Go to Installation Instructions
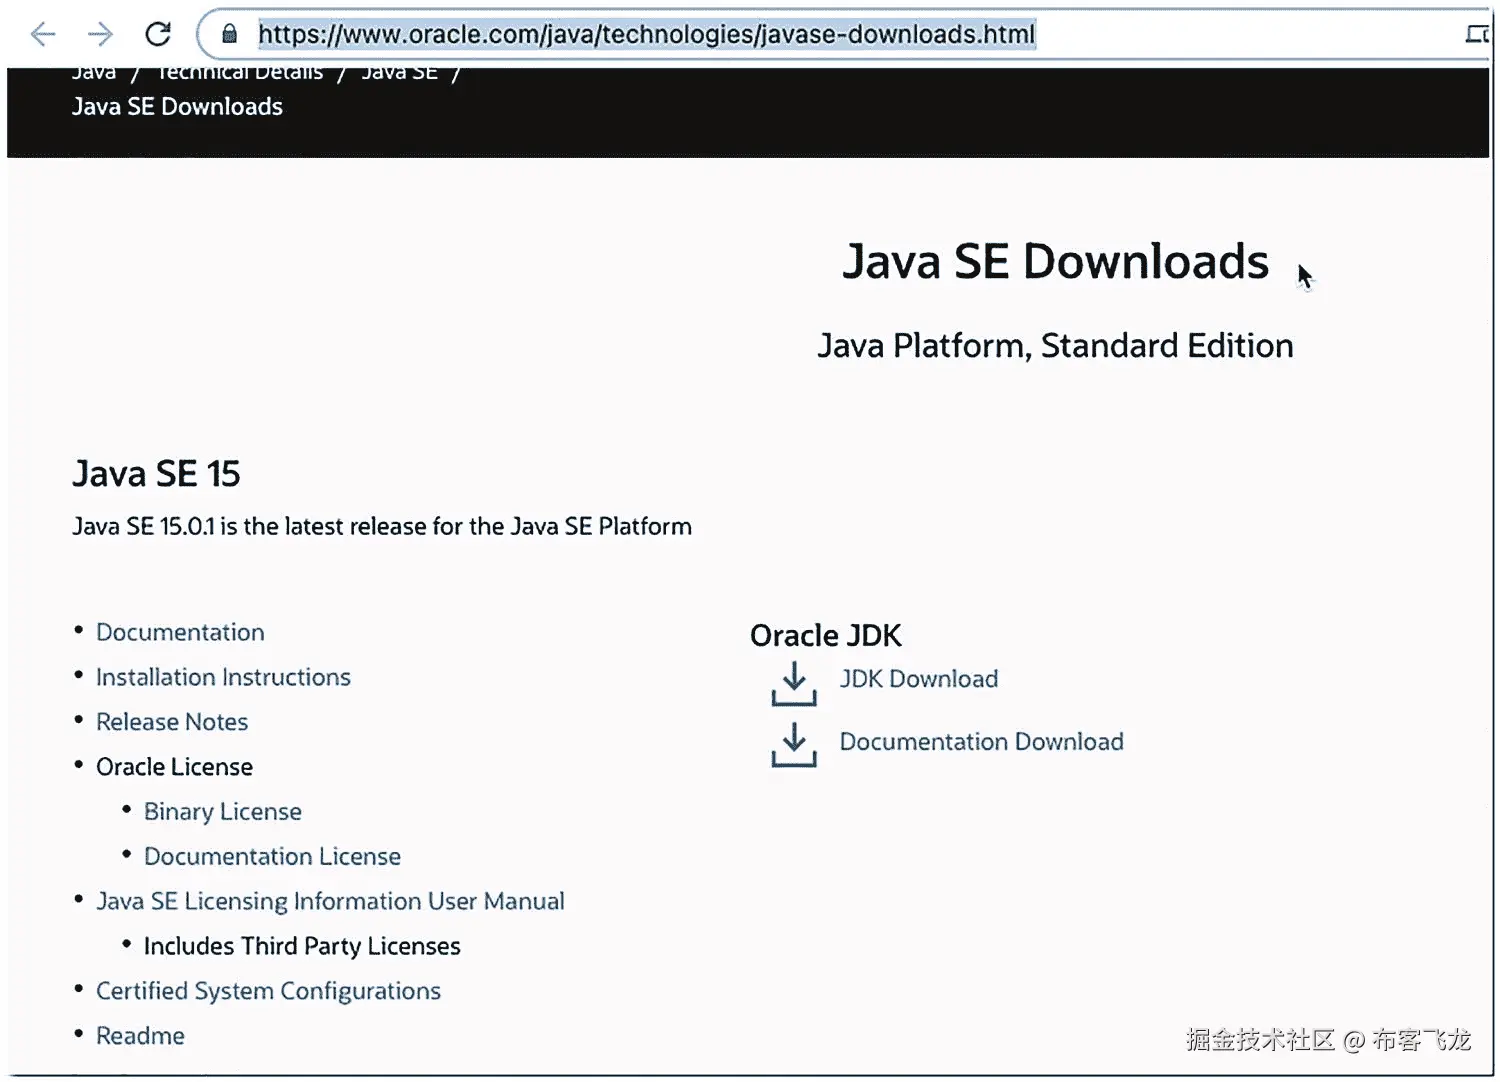The image size is (1500, 1082). [223, 677]
